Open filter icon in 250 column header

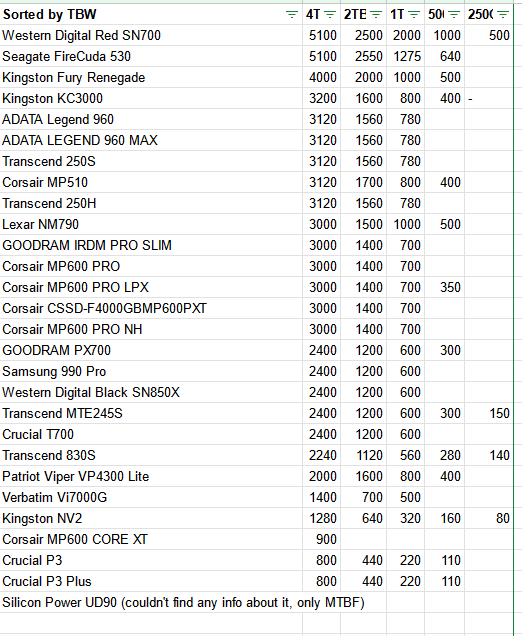click(x=503, y=15)
